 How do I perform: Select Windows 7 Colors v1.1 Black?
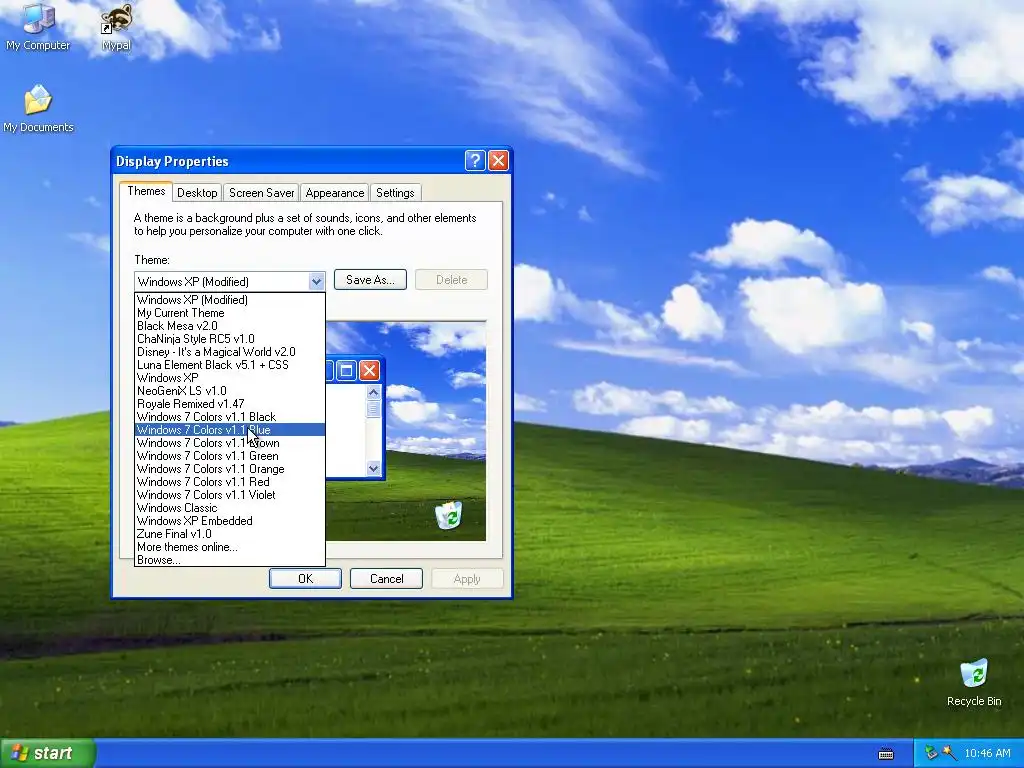(x=229, y=417)
